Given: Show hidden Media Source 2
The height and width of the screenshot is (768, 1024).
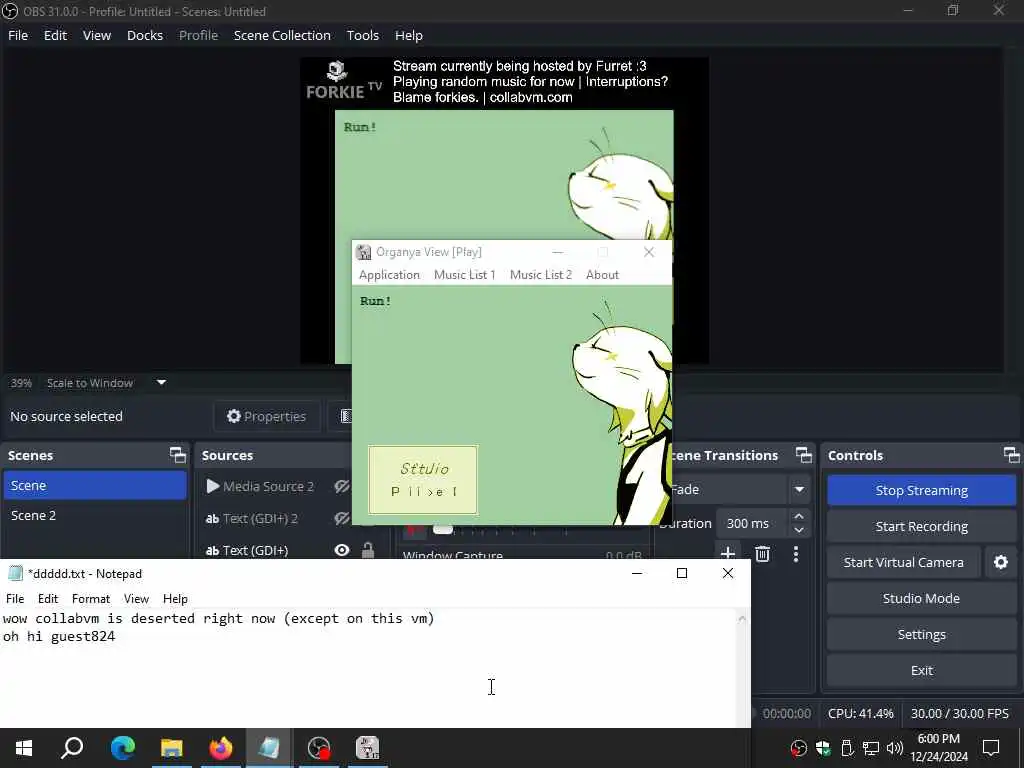Looking at the screenshot, I should pos(342,486).
